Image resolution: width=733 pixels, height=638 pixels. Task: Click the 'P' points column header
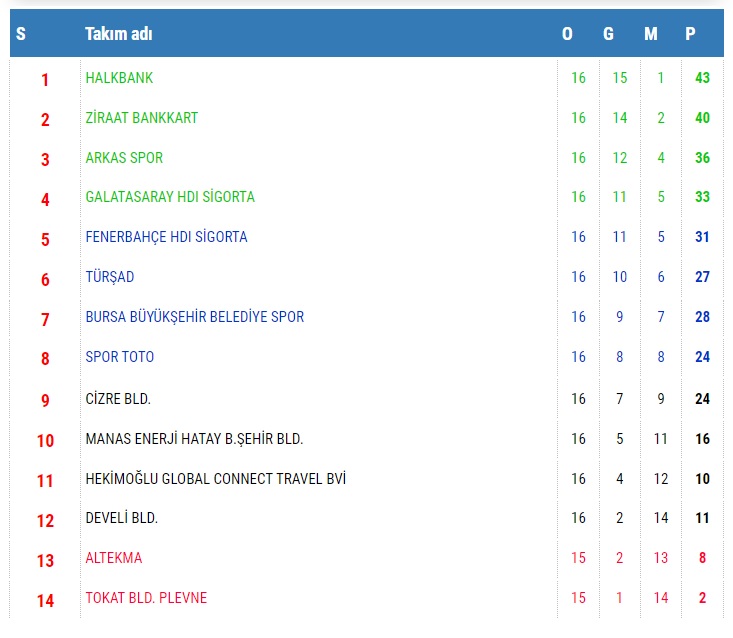click(690, 34)
